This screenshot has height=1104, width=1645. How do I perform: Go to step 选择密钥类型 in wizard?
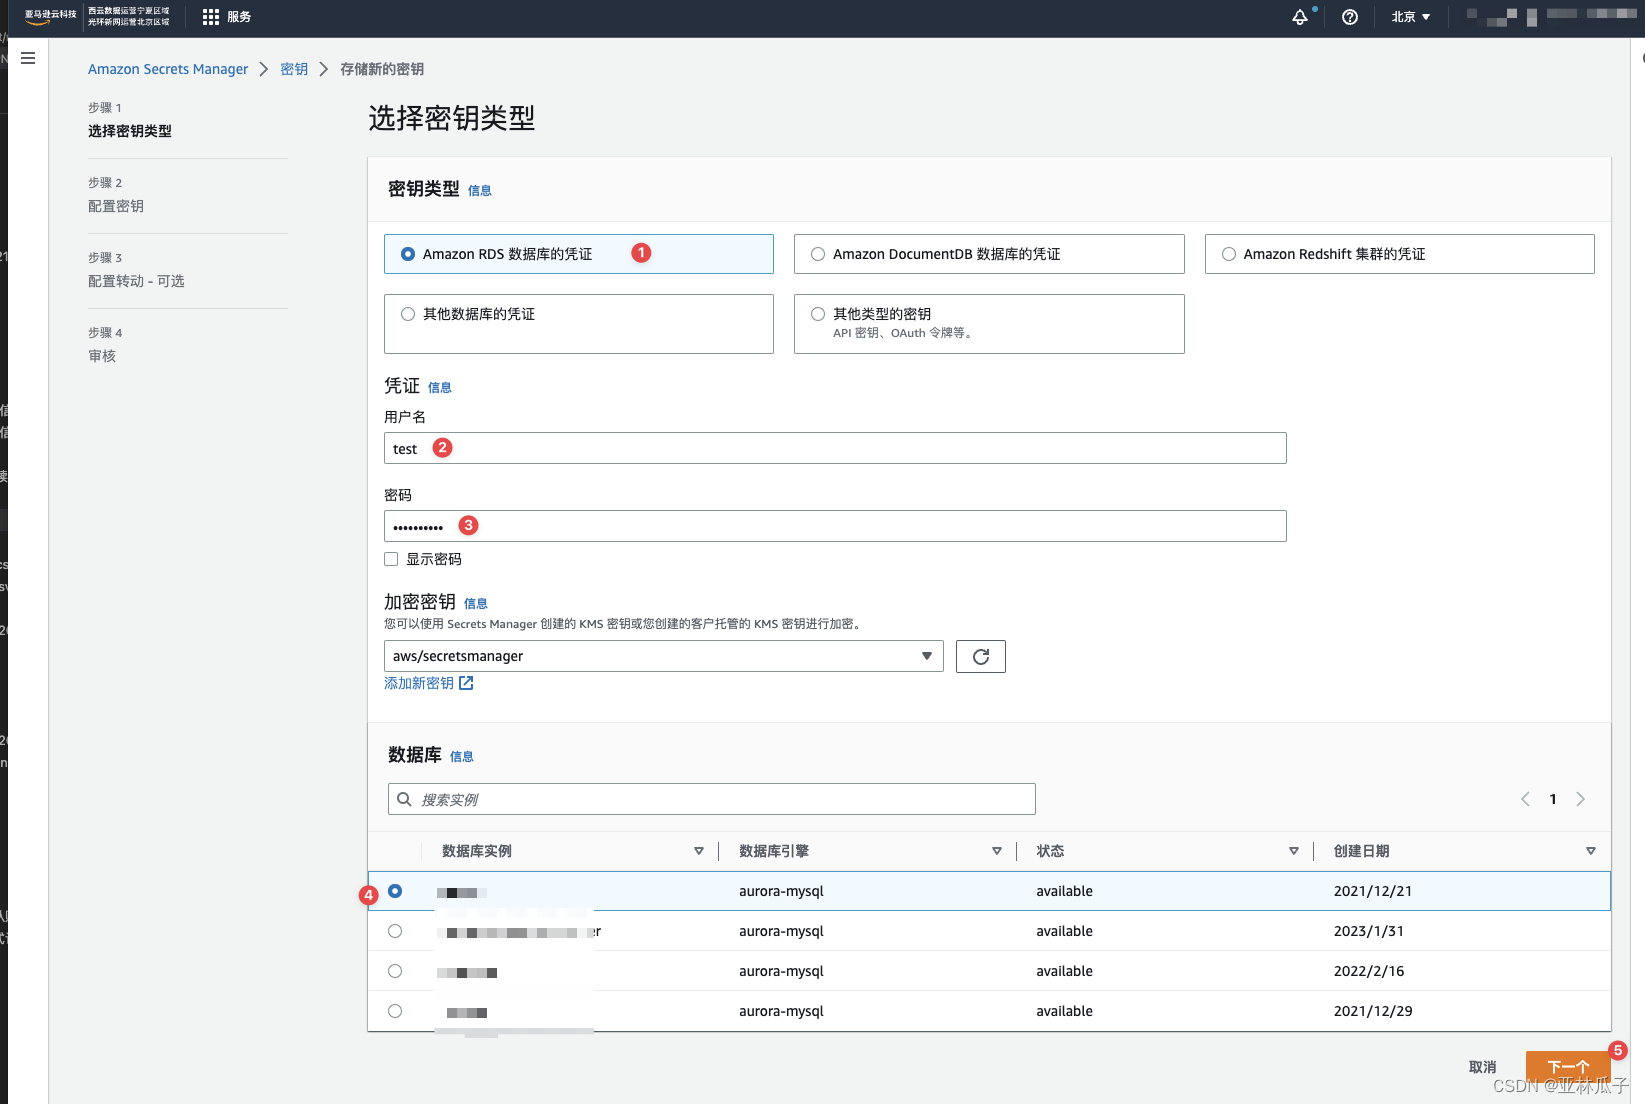pos(130,131)
